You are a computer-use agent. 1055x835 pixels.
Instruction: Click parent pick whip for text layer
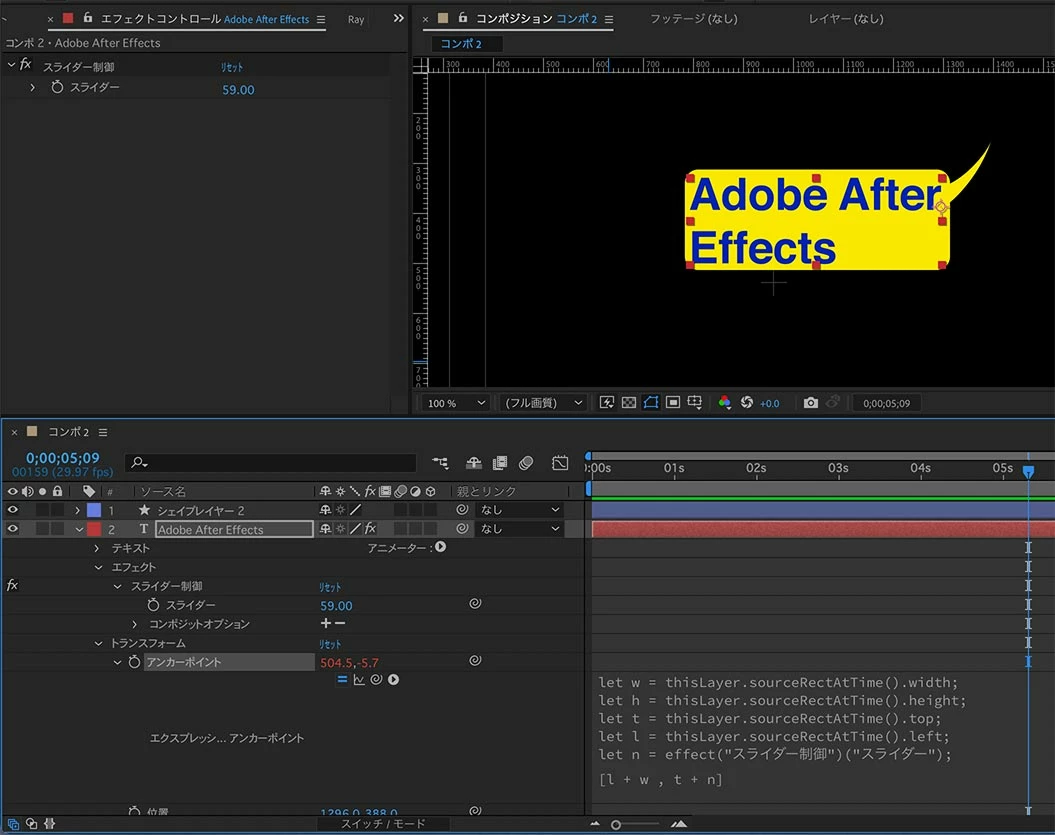coord(462,528)
